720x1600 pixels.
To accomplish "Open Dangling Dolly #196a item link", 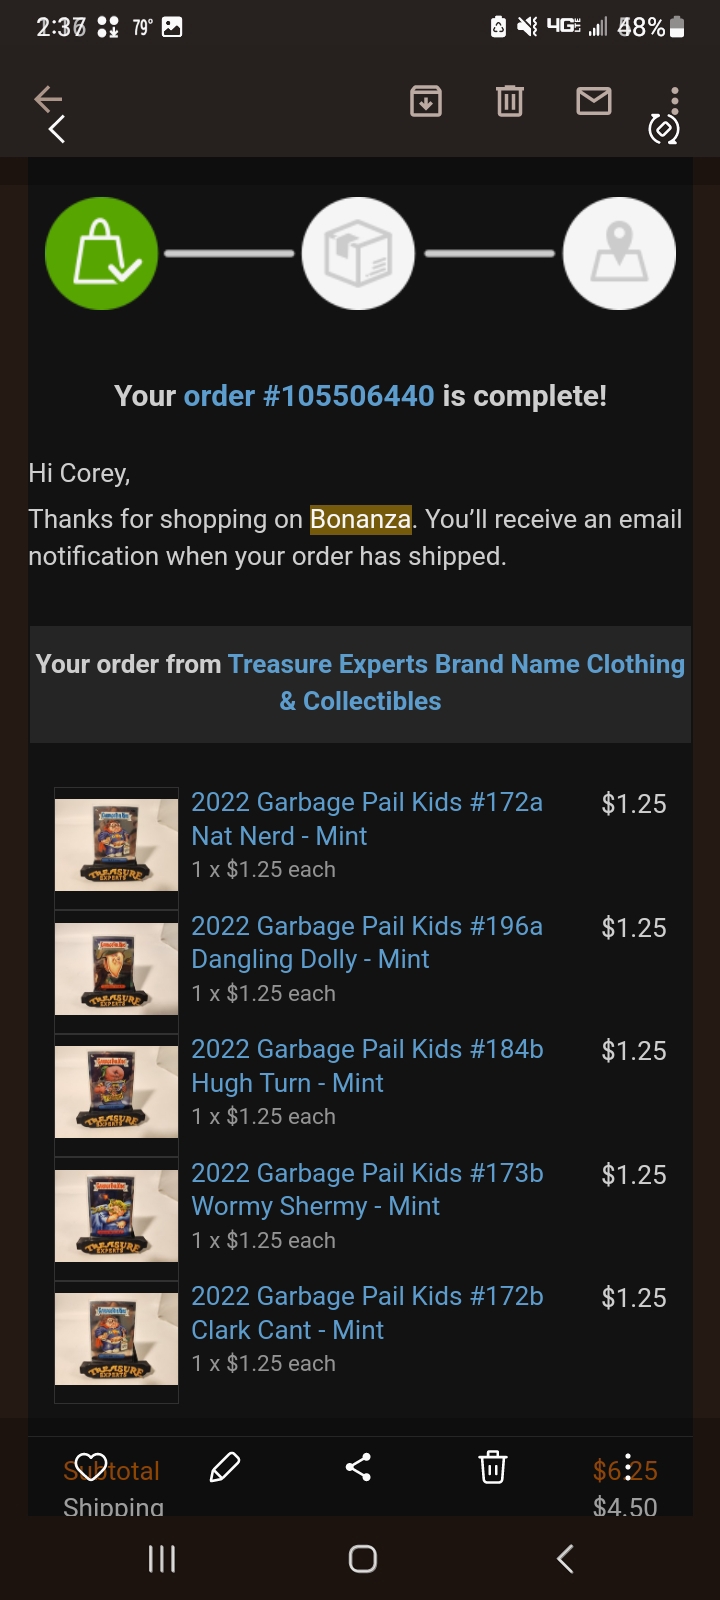I will click(366, 942).
